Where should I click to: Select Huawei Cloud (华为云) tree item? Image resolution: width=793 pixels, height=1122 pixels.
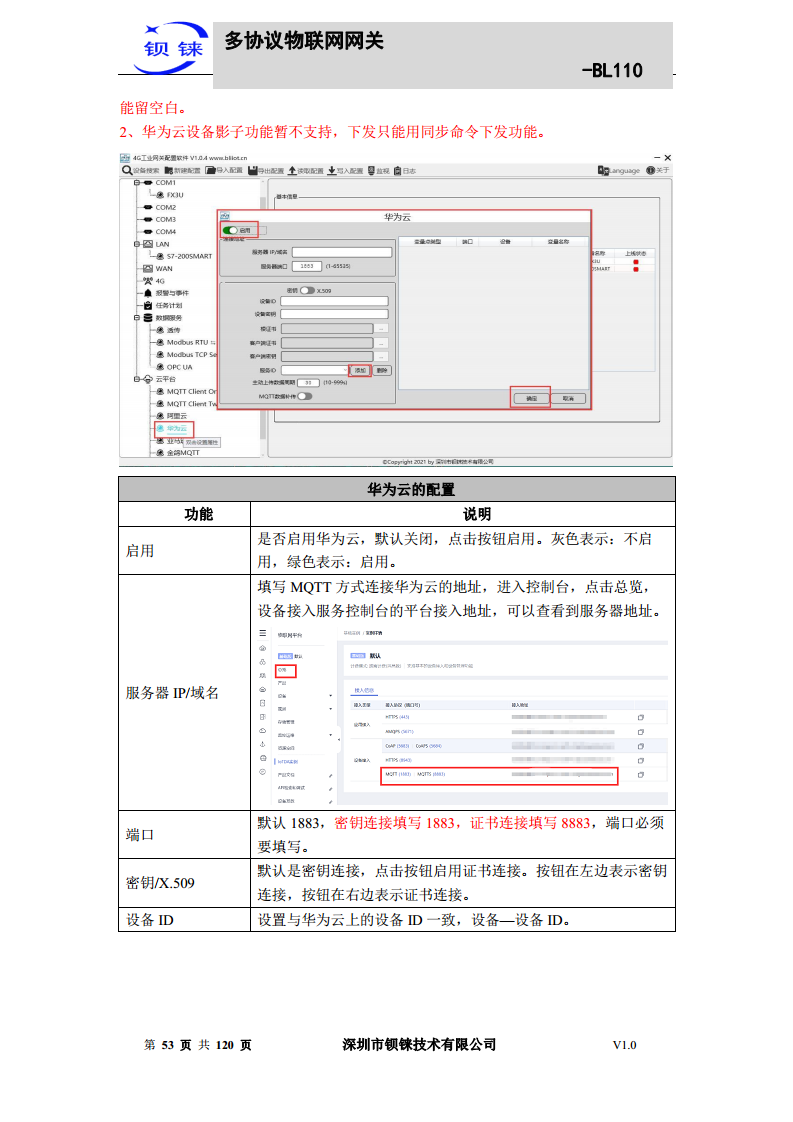[177, 428]
